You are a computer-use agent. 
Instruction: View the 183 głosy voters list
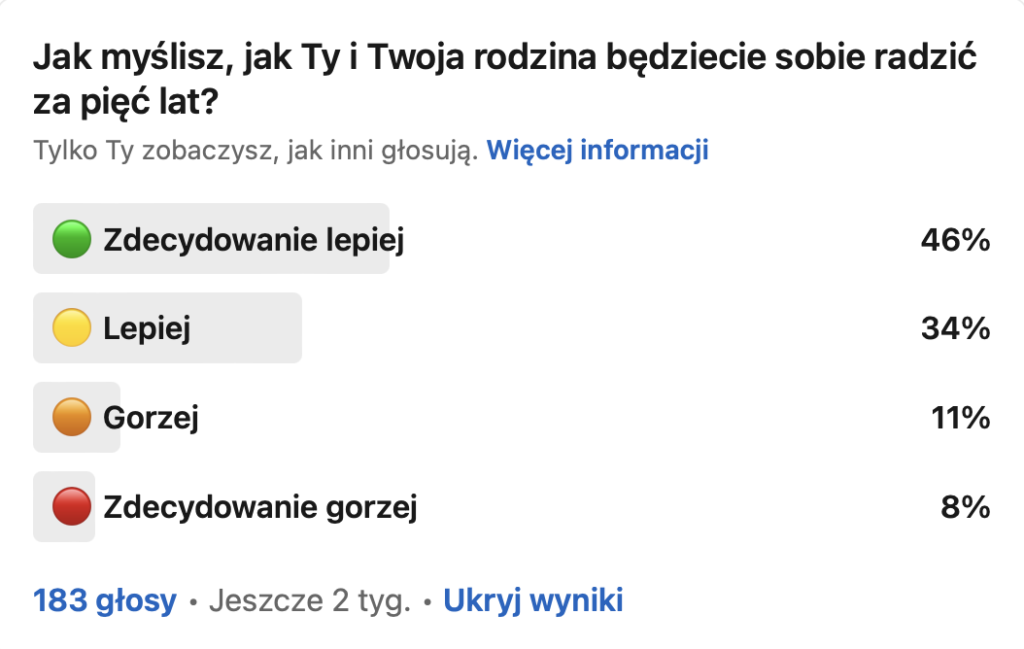click(x=105, y=600)
